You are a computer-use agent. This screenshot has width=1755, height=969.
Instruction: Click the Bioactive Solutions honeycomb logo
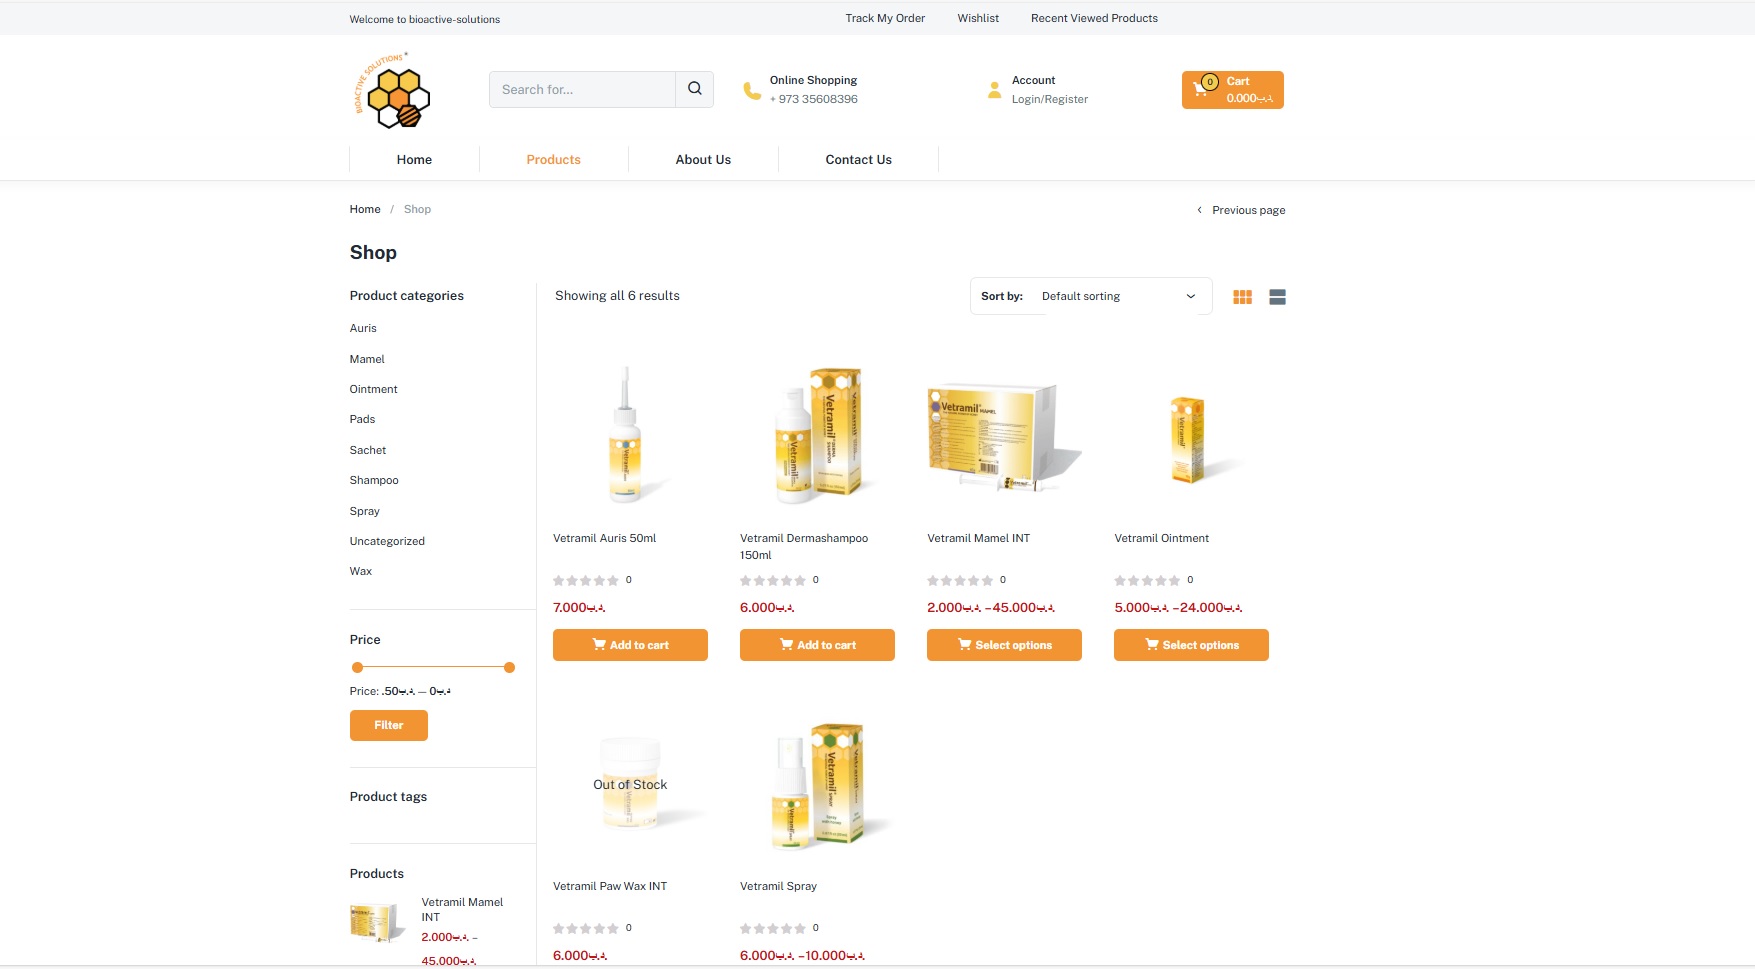(x=392, y=91)
